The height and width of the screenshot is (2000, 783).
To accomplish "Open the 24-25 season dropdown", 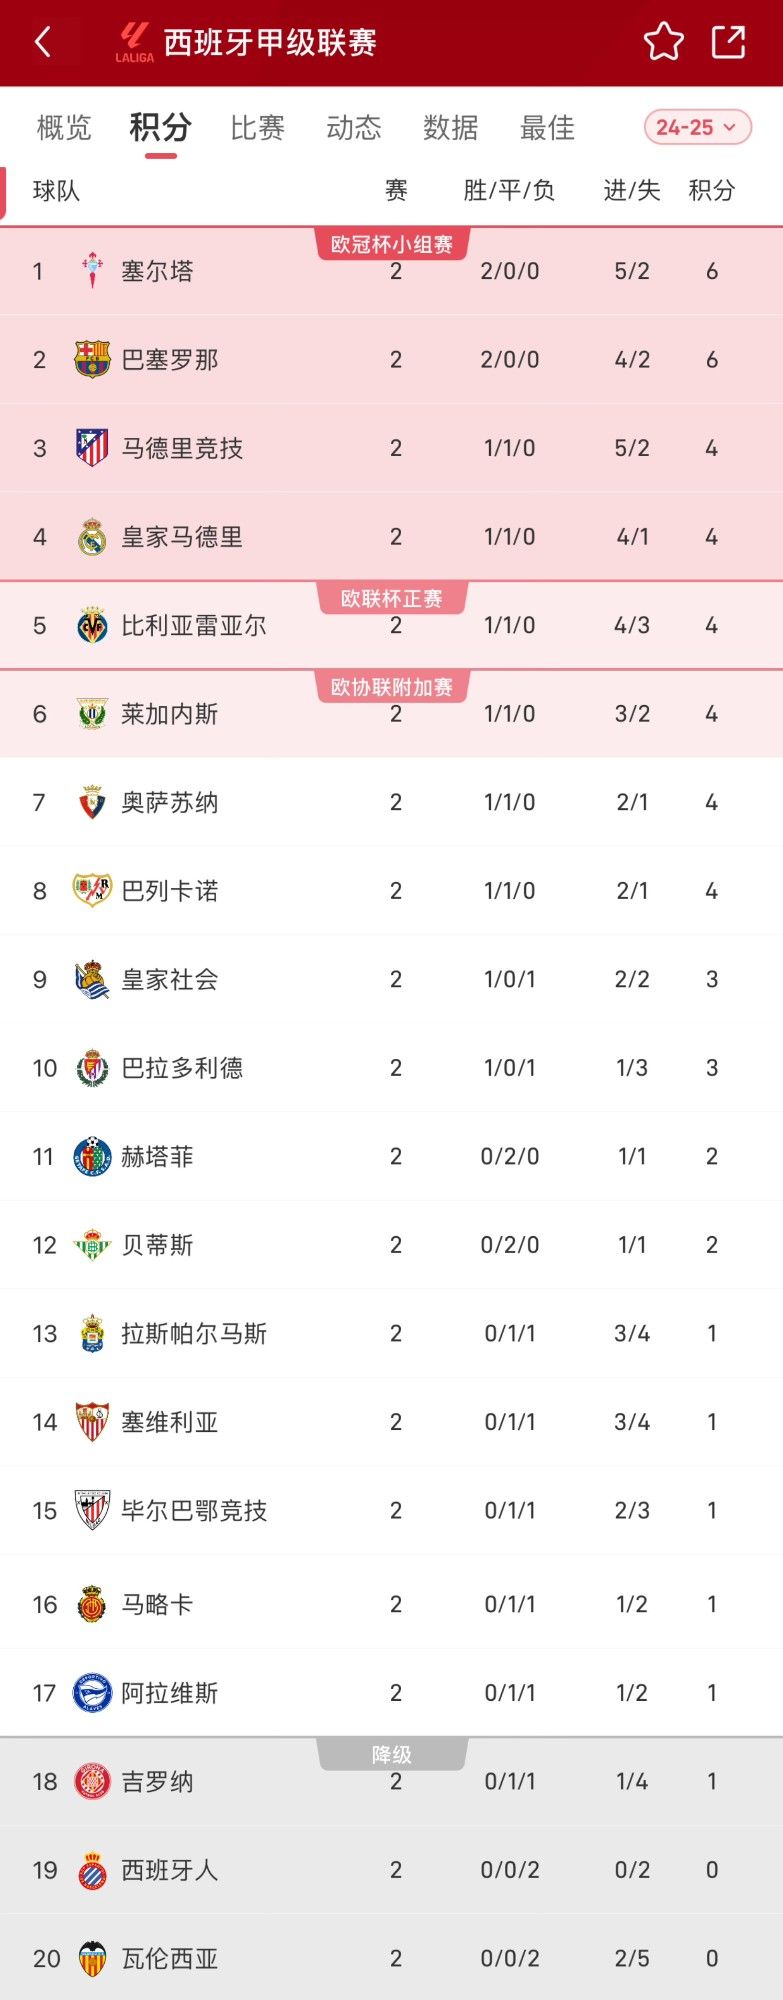I will [697, 127].
